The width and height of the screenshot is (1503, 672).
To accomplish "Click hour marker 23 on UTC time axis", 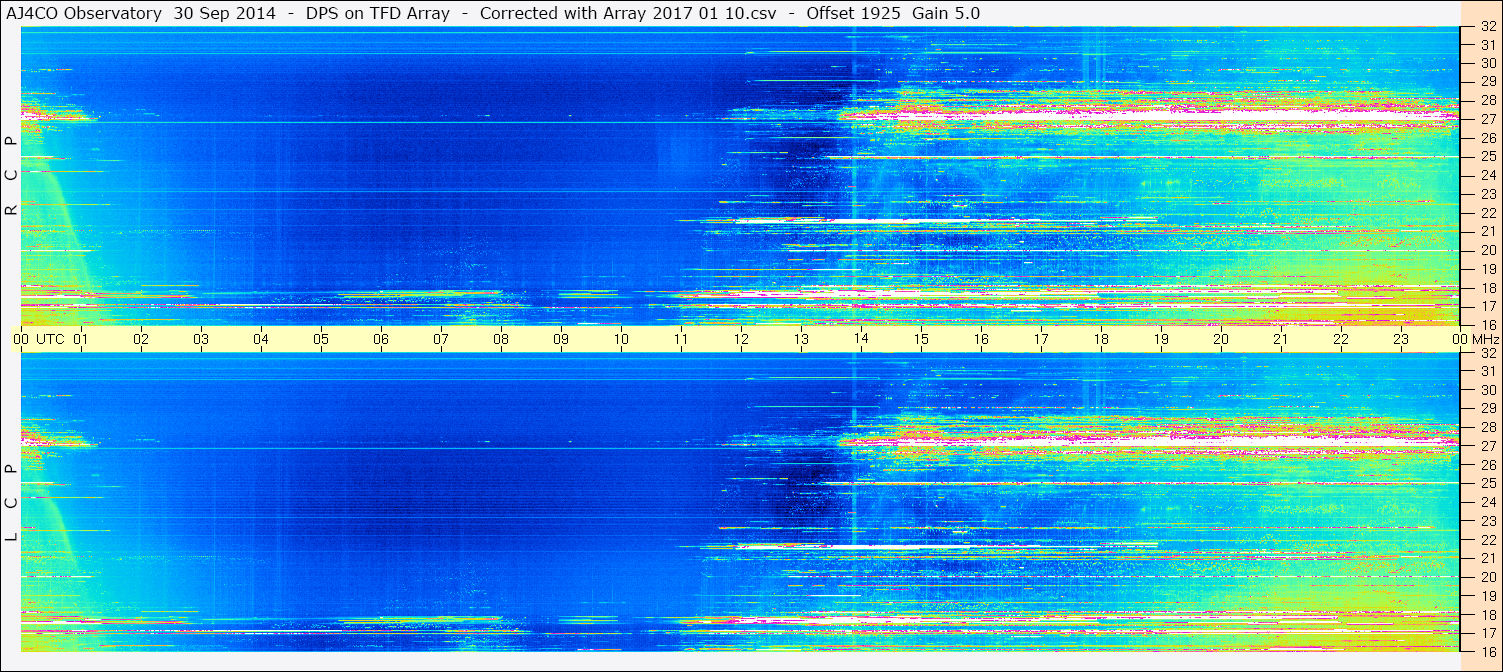I will (1401, 339).
